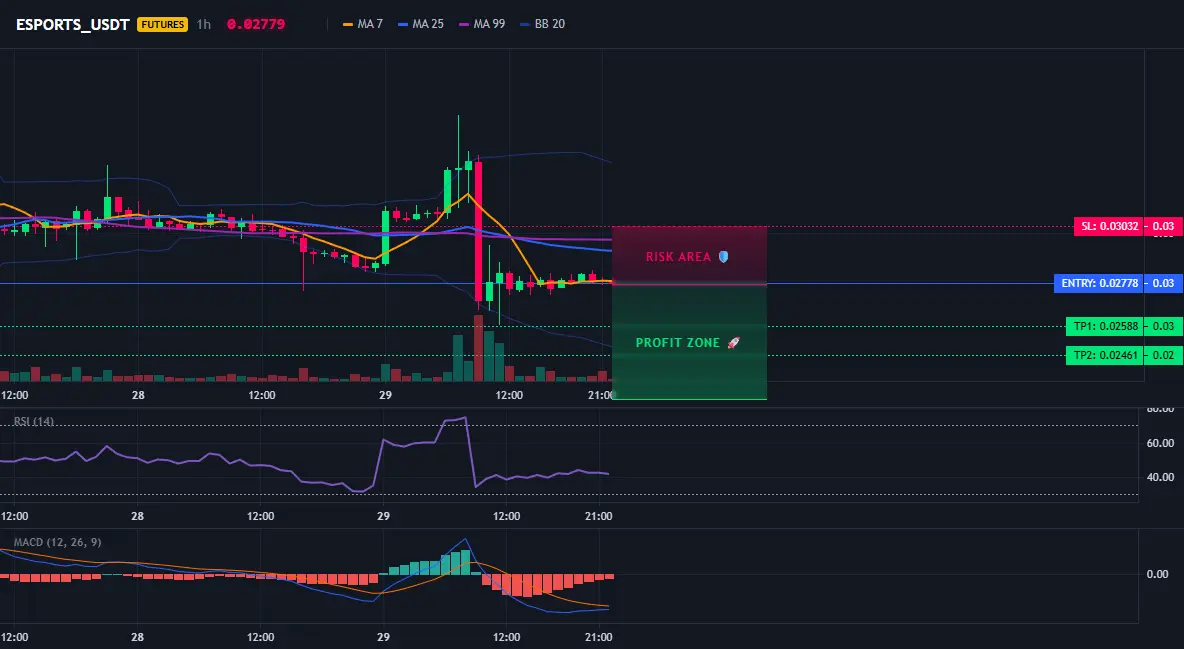Toggle the MA 25 legend item
Screen dimensions: 1184x649
[421, 24]
